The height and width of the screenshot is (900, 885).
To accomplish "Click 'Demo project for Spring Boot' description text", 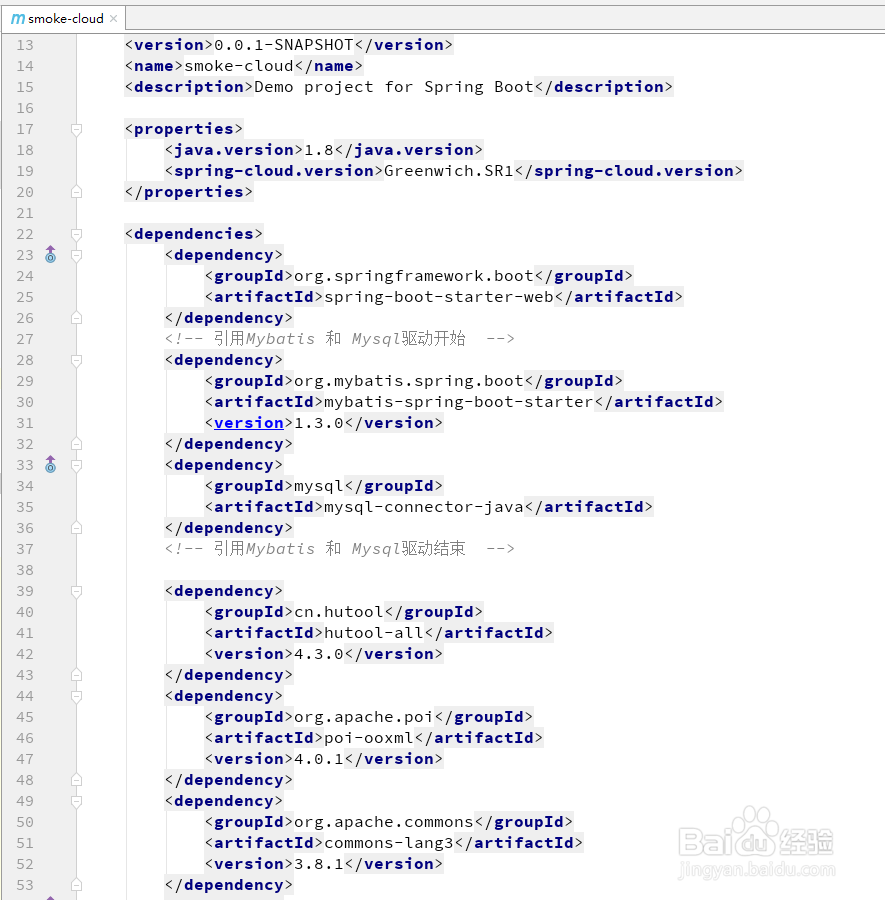I will (x=394, y=87).
